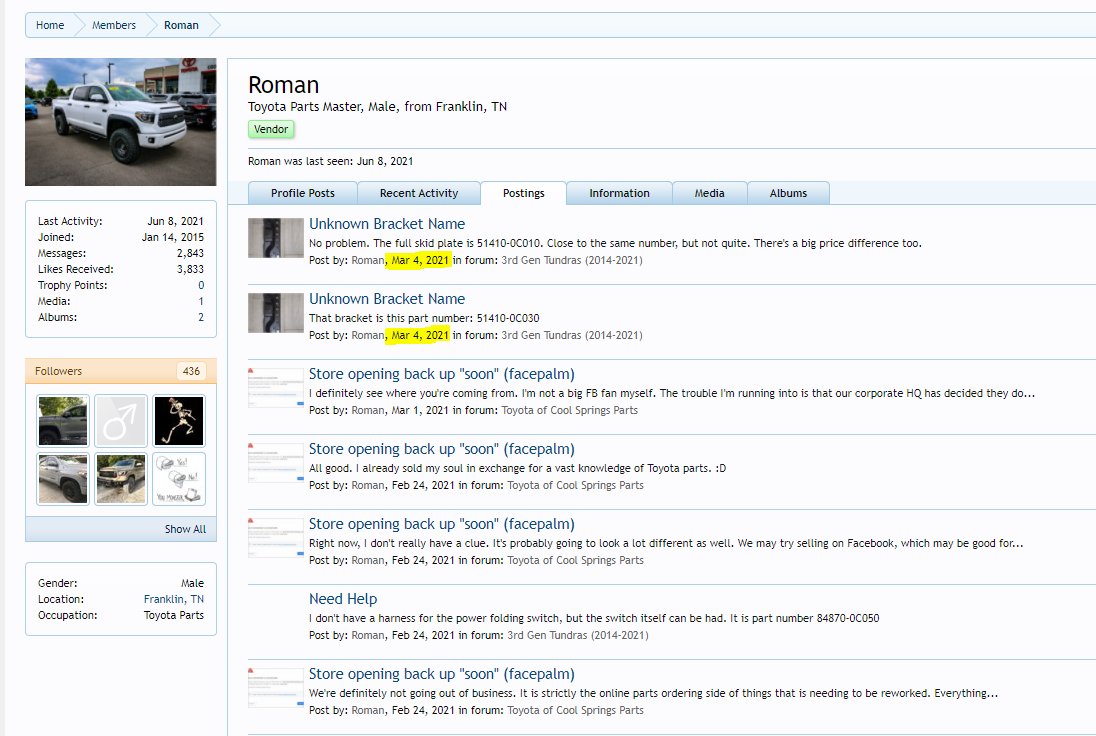1096x736 pixels.
Task: Open Store opening post starting 'Right now'
Action: point(442,524)
